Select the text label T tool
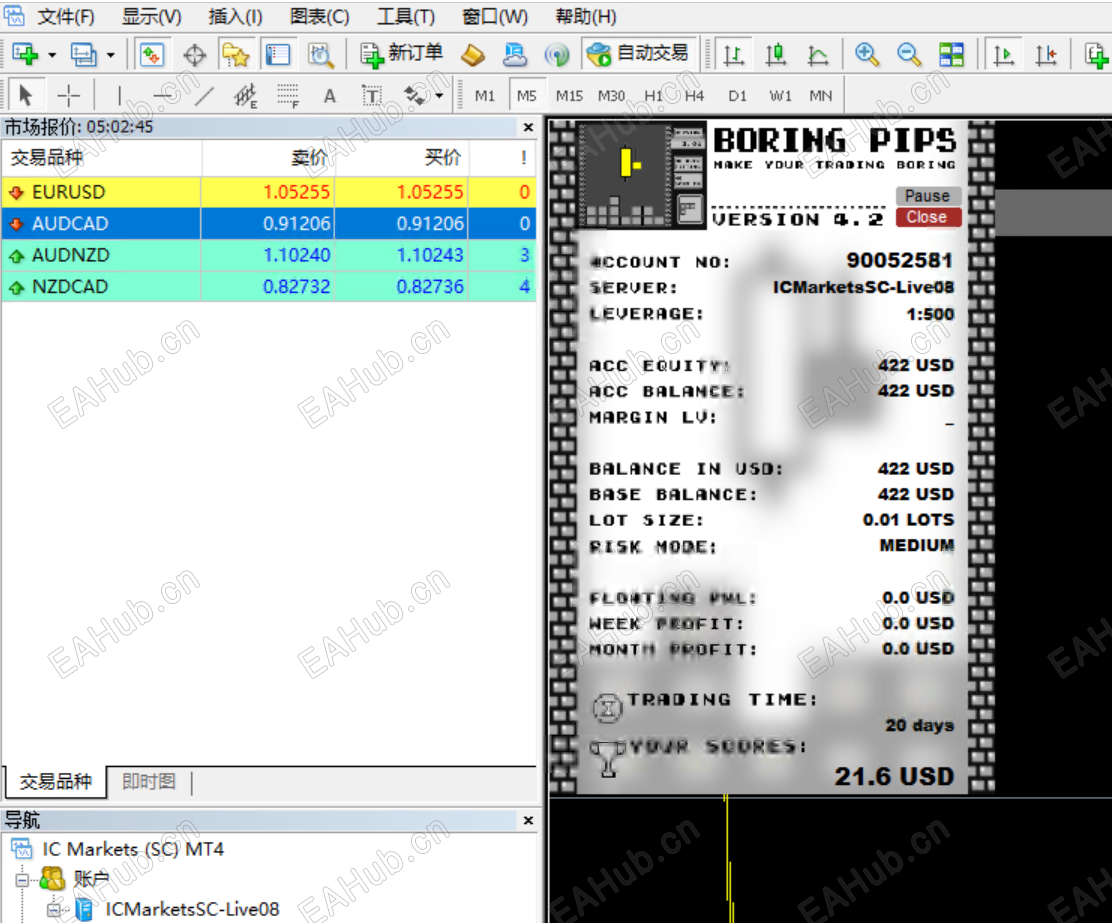This screenshot has height=923, width=1112. point(372,95)
